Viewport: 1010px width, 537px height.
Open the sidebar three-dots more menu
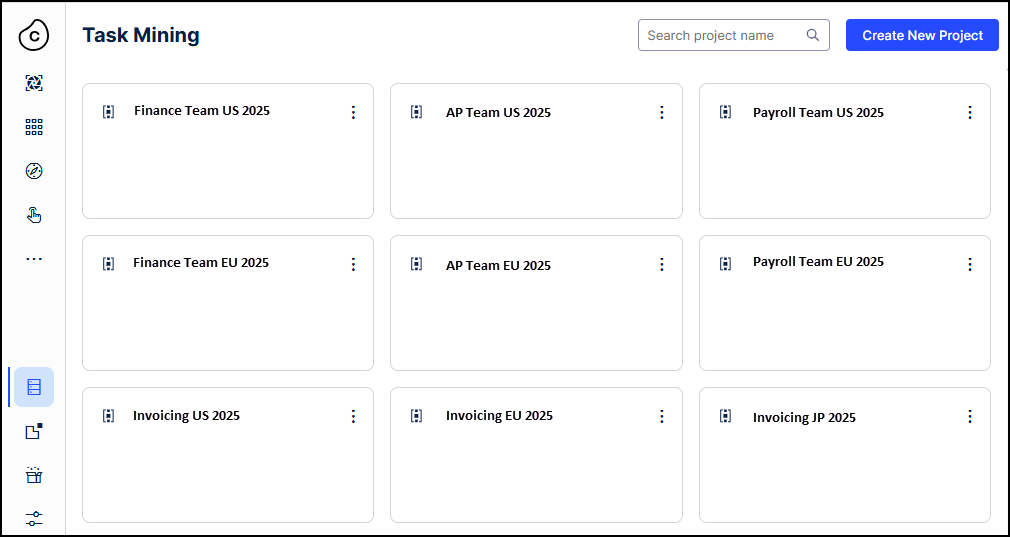[x=34, y=259]
